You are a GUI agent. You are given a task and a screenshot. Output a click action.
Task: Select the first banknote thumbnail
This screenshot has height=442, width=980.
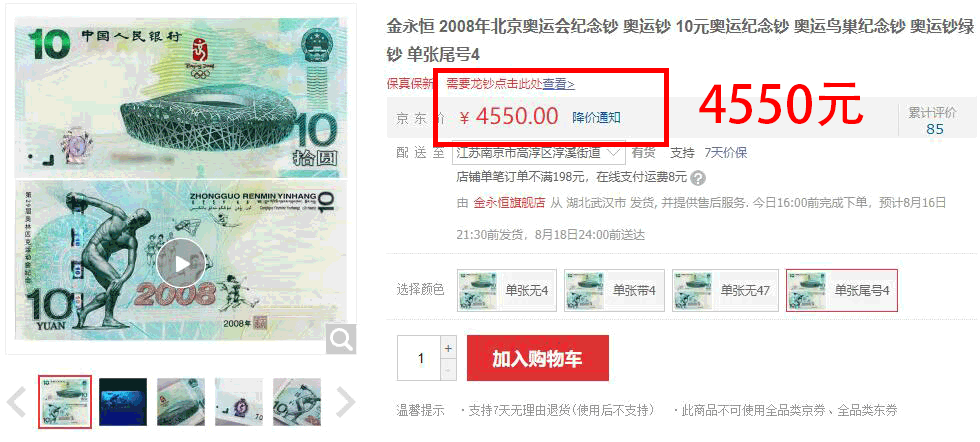click(65, 402)
